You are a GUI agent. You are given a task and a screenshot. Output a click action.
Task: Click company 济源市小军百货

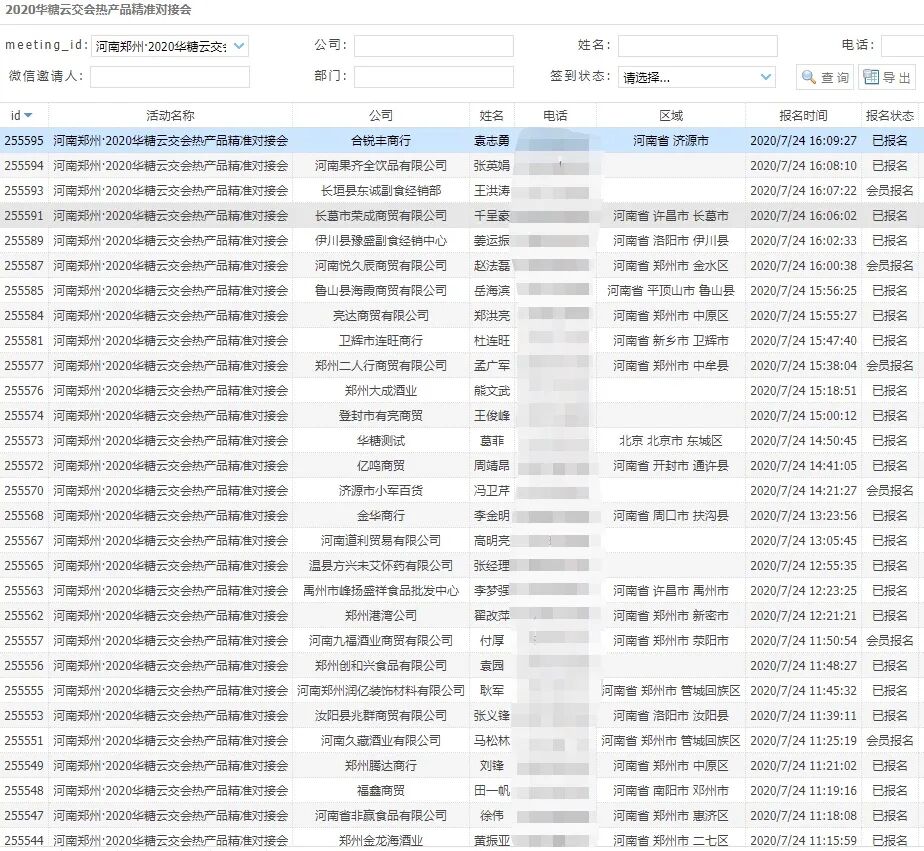[x=381, y=490]
